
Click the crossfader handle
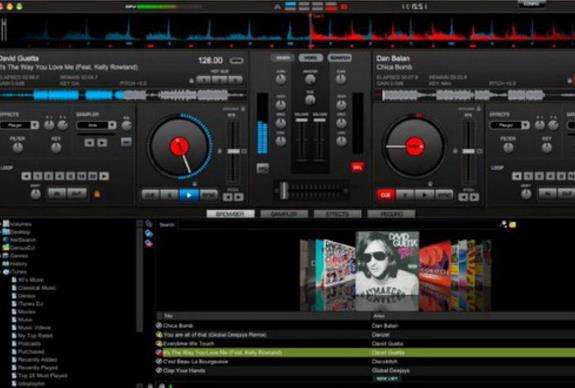point(283,190)
